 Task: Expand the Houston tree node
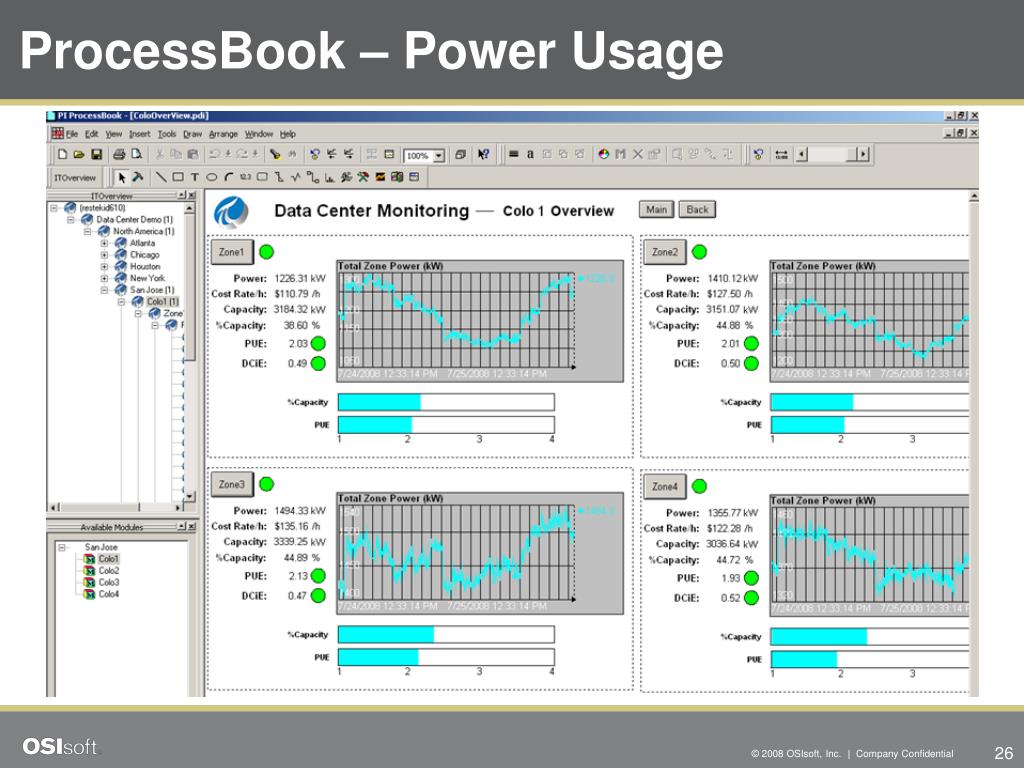pos(104,266)
